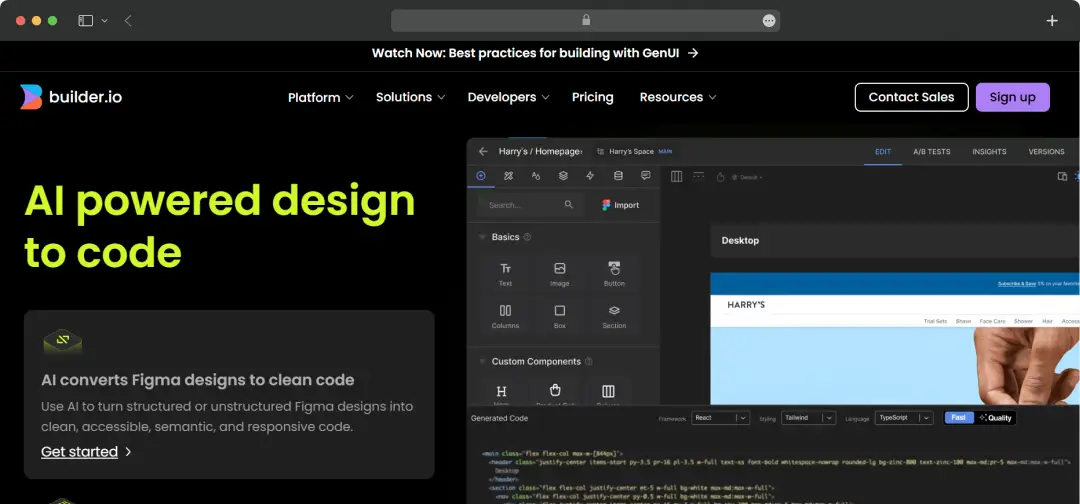Image resolution: width=1080 pixels, height=504 pixels.
Task: Open the Safari sidebar dropdown chevron
Action: 105,21
